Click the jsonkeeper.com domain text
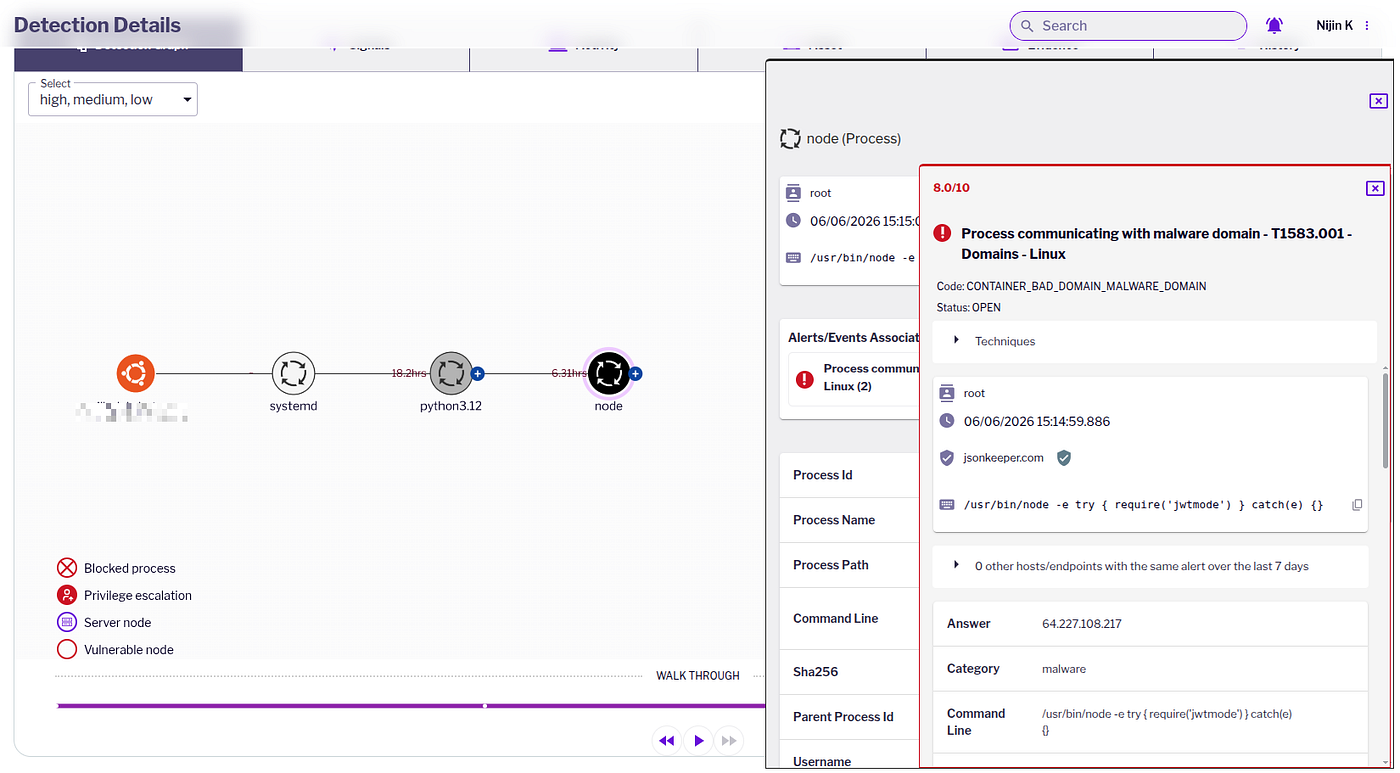 tap(1004, 458)
